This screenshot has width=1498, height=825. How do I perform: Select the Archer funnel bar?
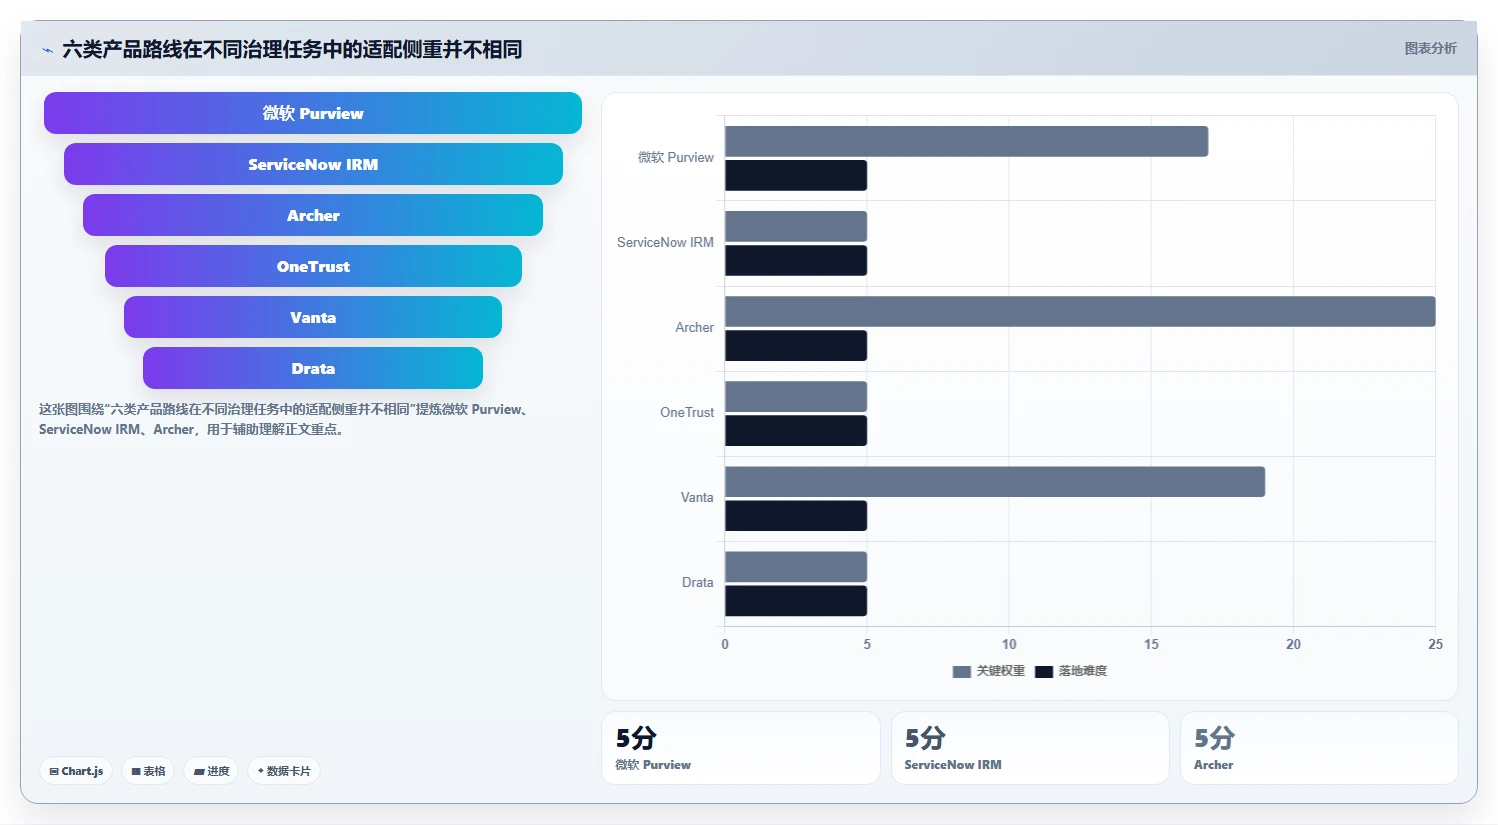(x=313, y=215)
